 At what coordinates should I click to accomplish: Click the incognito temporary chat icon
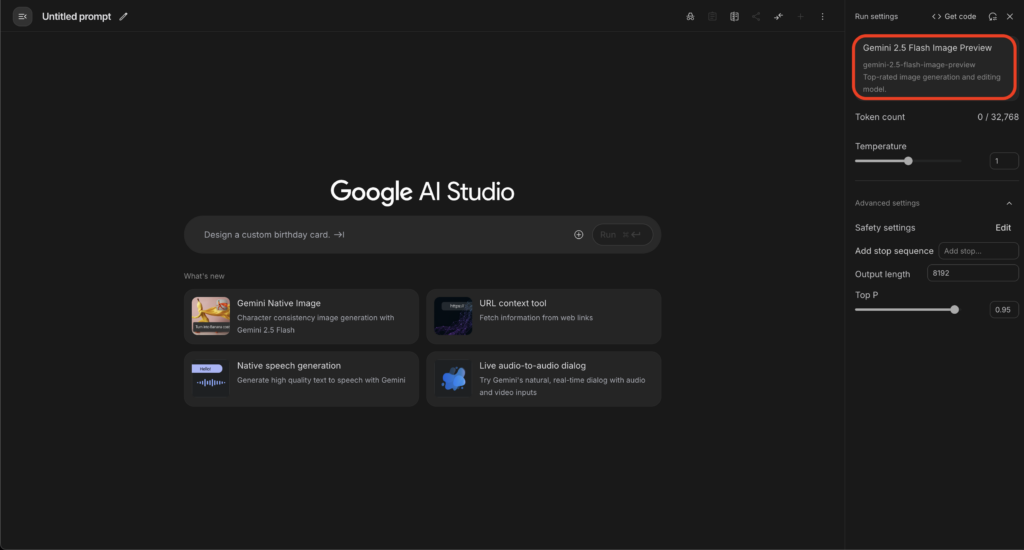pyautogui.click(x=690, y=17)
